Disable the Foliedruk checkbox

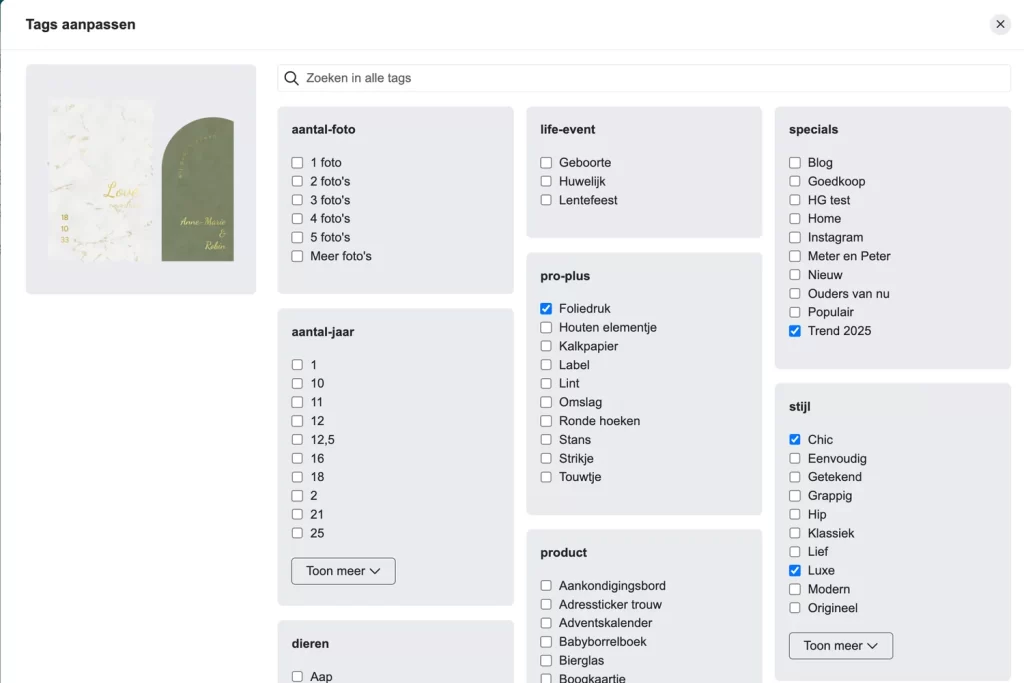545,308
